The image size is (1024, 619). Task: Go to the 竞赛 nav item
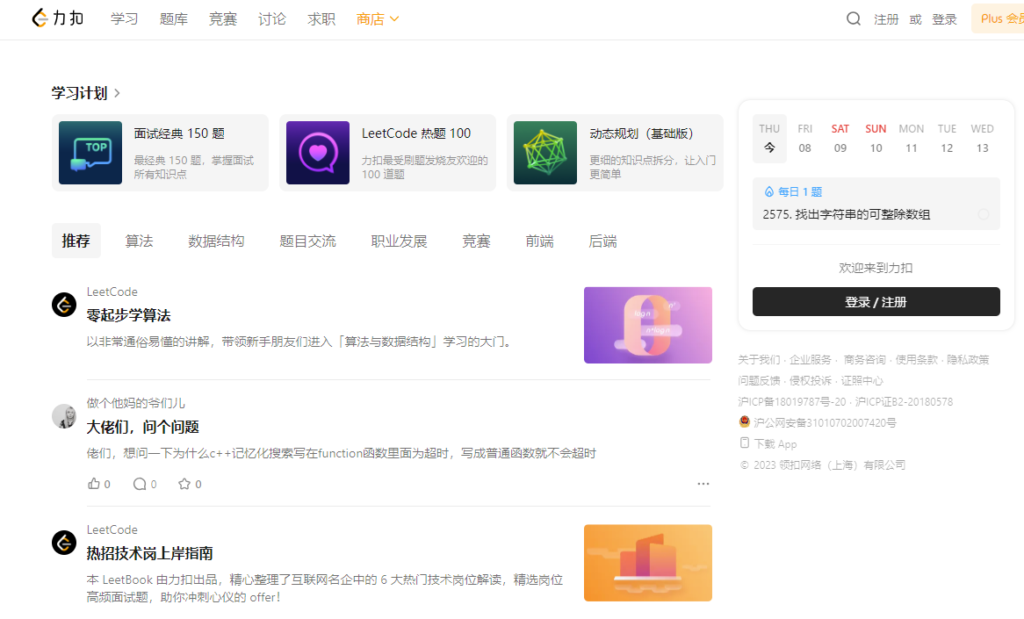pyautogui.click(x=223, y=19)
